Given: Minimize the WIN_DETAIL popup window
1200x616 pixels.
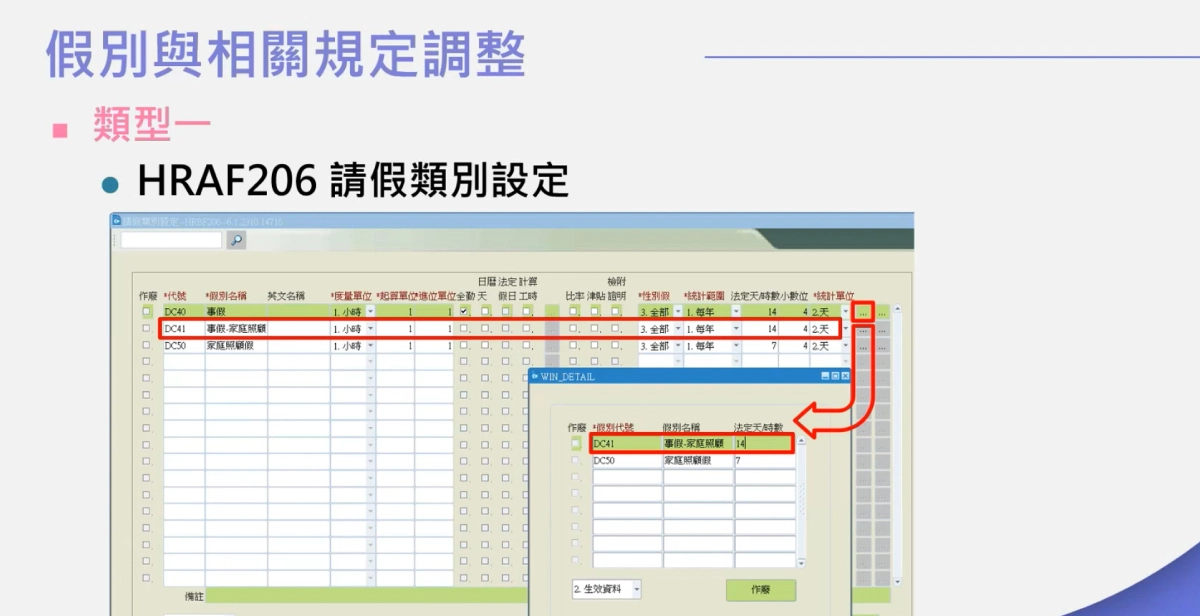Looking at the screenshot, I should click(x=825, y=376).
